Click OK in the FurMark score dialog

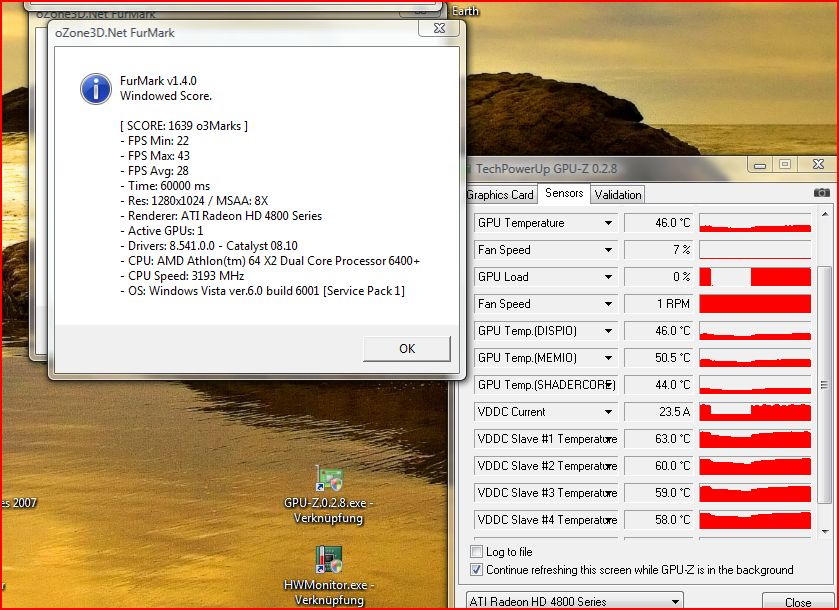click(407, 349)
